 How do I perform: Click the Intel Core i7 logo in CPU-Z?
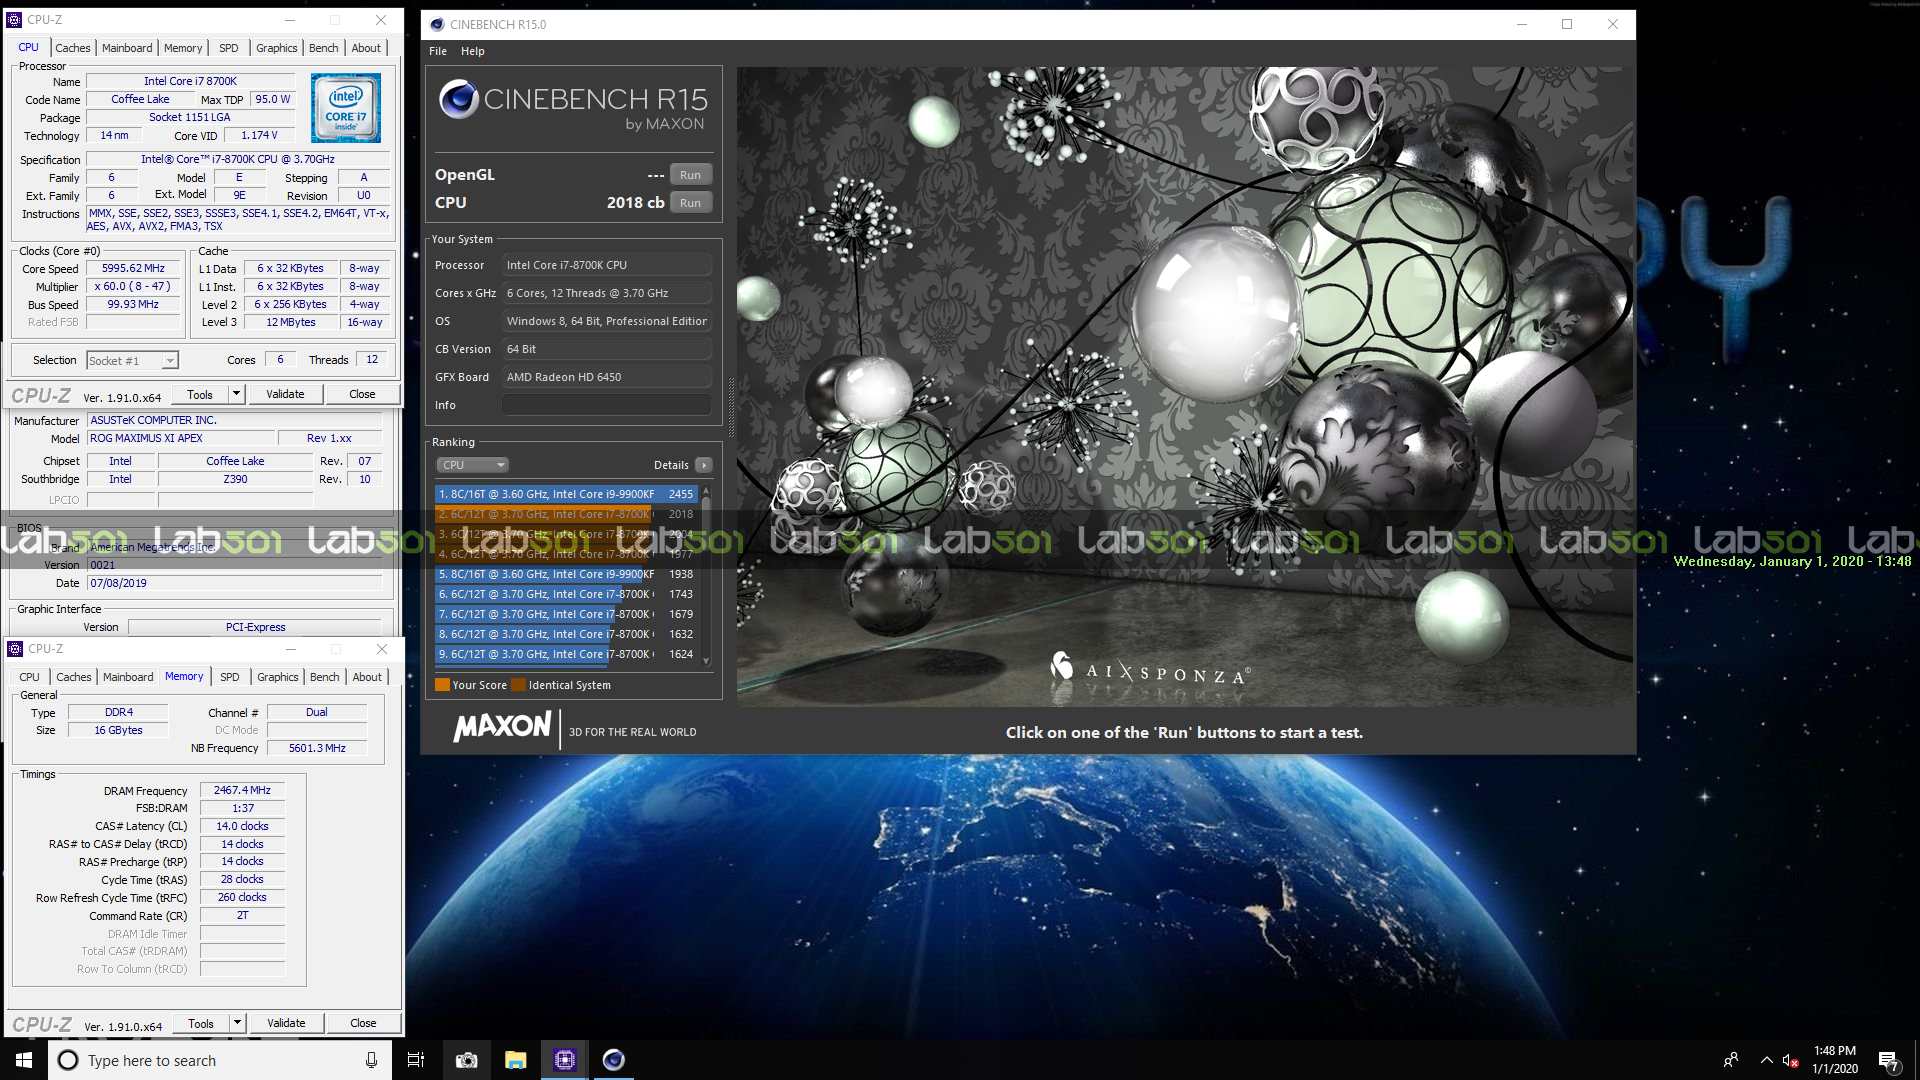point(345,108)
